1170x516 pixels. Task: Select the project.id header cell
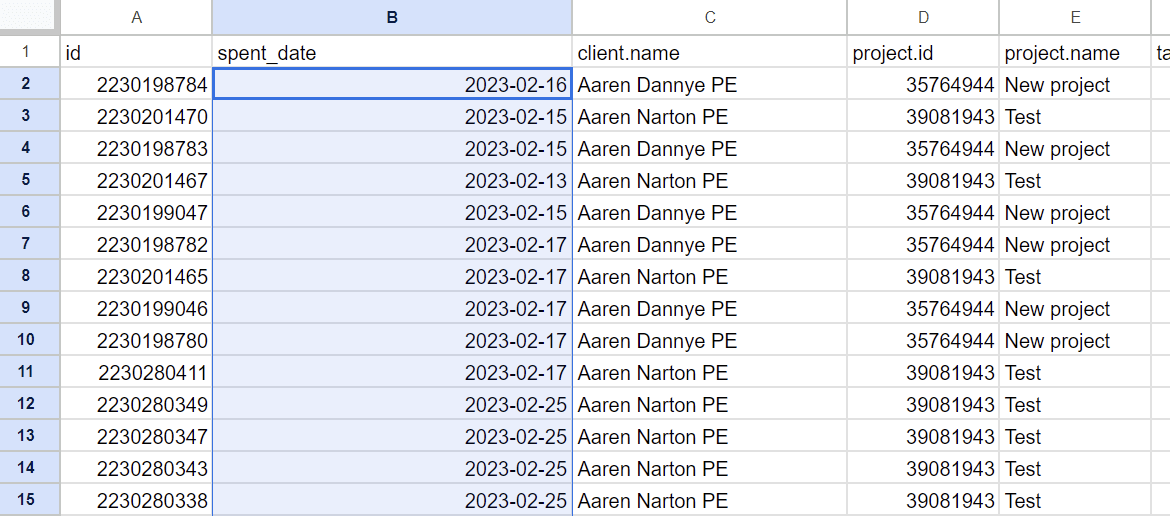[x=922, y=53]
